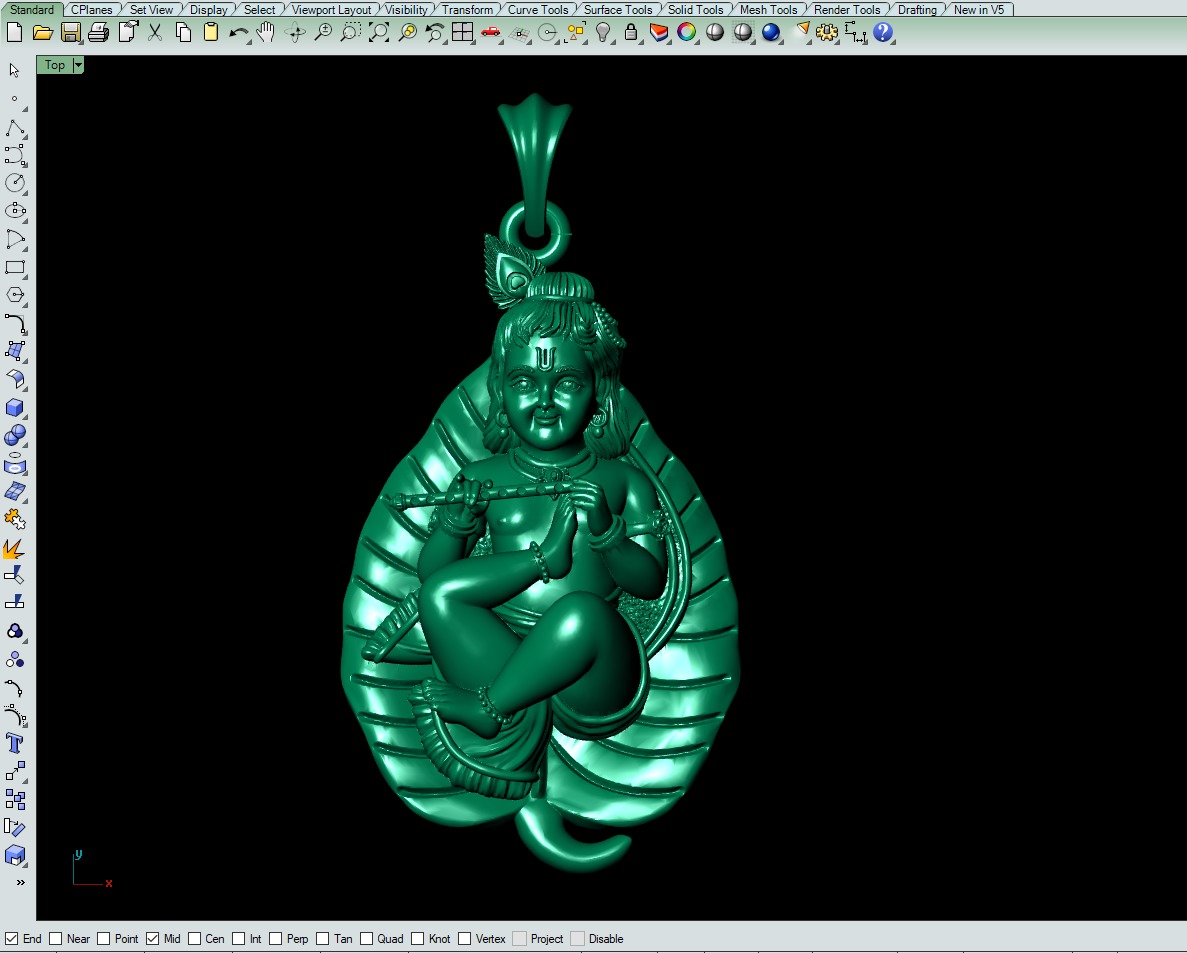Image resolution: width=1187 pixels, height=953 pixels.
Task: Click the red car icon
Action: click(x=491, y=33)
